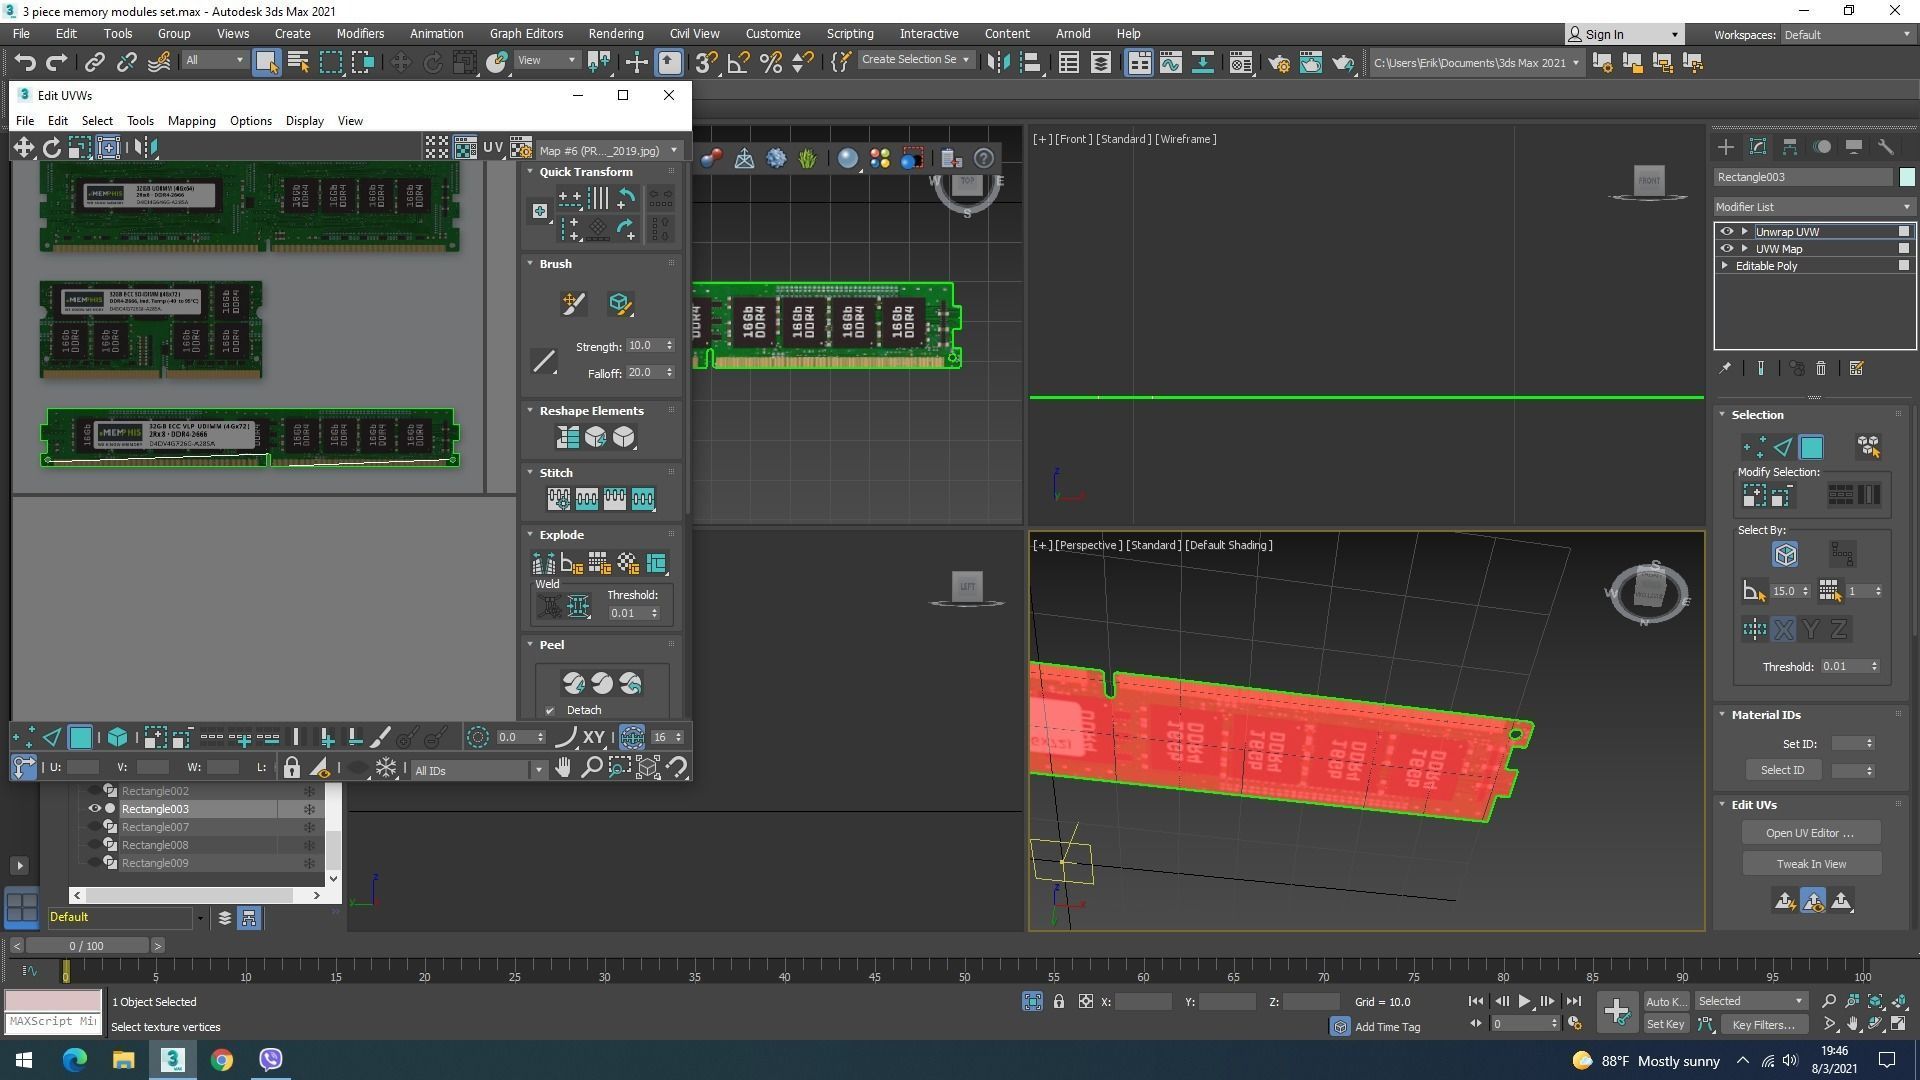
Task: Toggle Polygon mode in Selection rollout
Action: click(1811, 447)
